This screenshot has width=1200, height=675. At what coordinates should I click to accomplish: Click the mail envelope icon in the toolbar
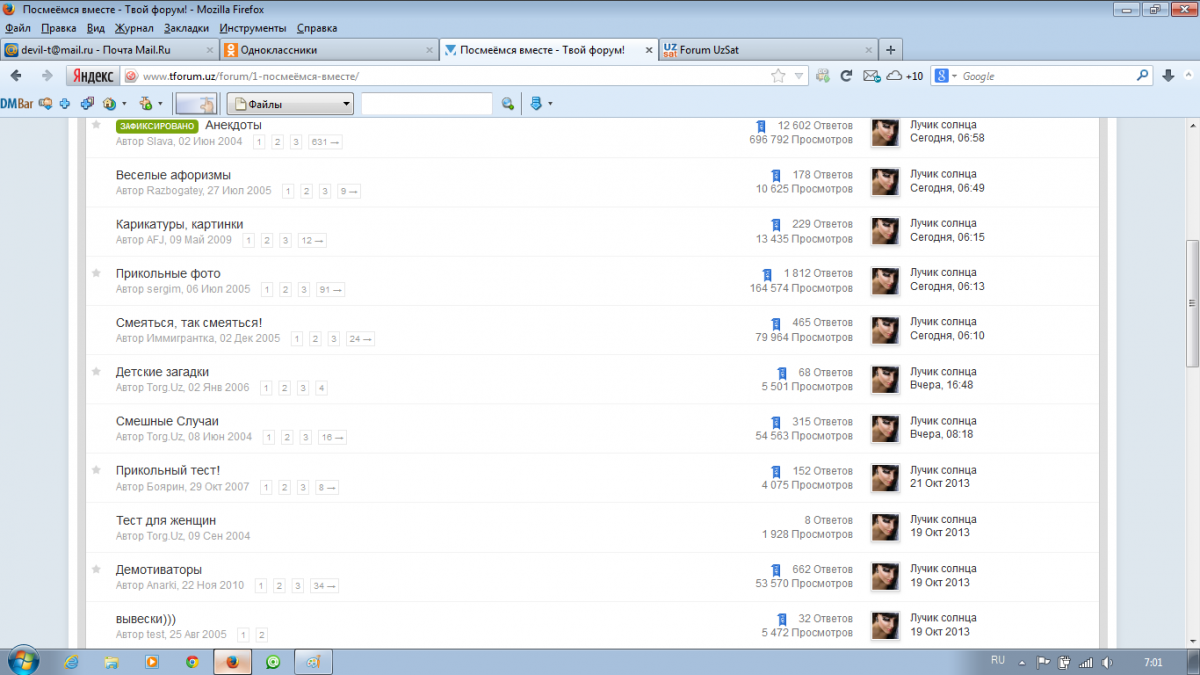point(870,76)
